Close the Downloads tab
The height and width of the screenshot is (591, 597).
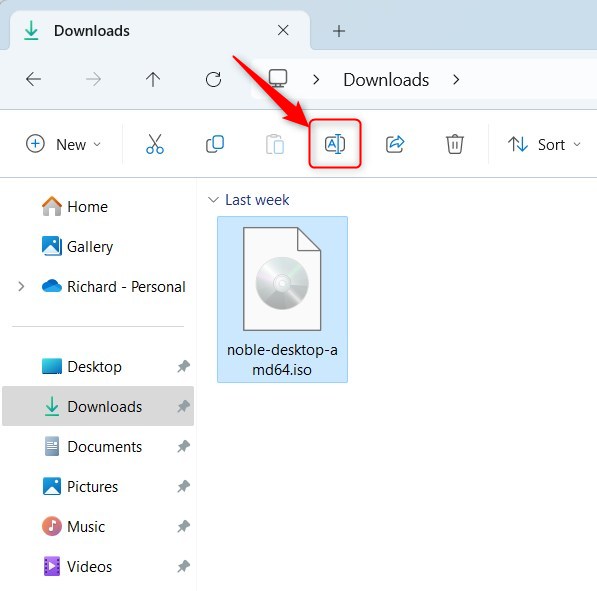point(283,30)
